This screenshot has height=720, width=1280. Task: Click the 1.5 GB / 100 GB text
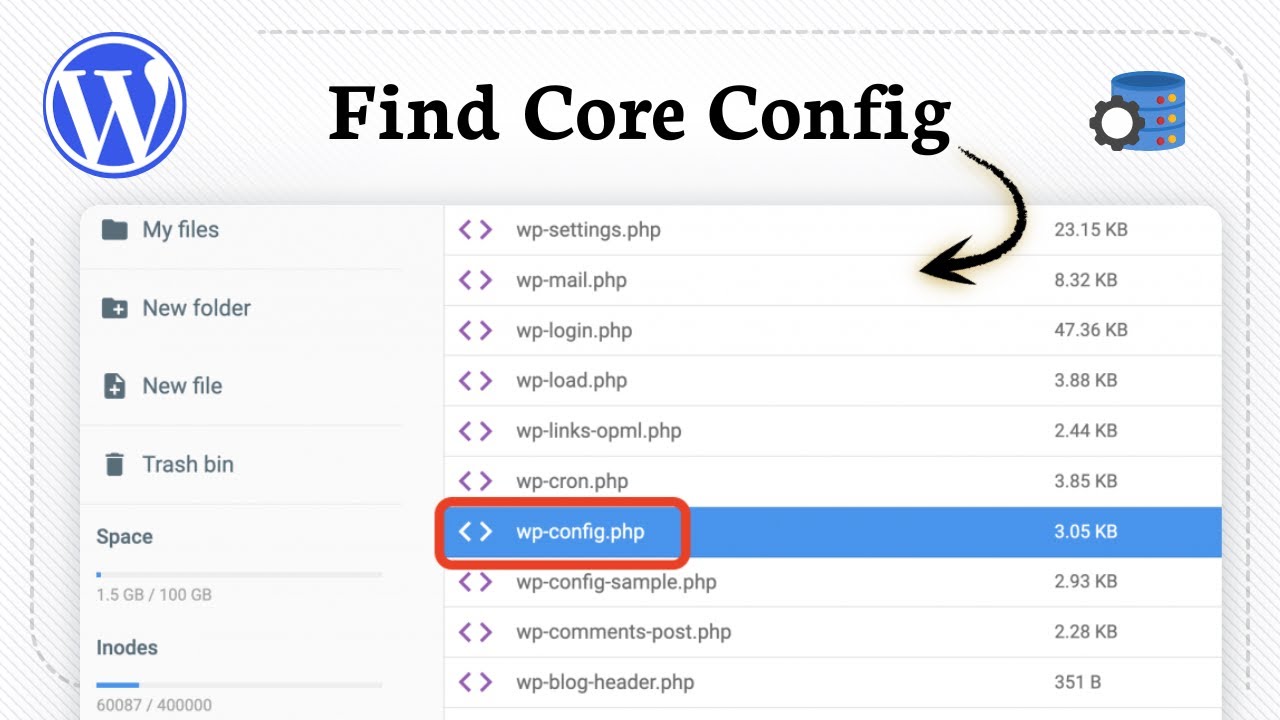[154, 595]
